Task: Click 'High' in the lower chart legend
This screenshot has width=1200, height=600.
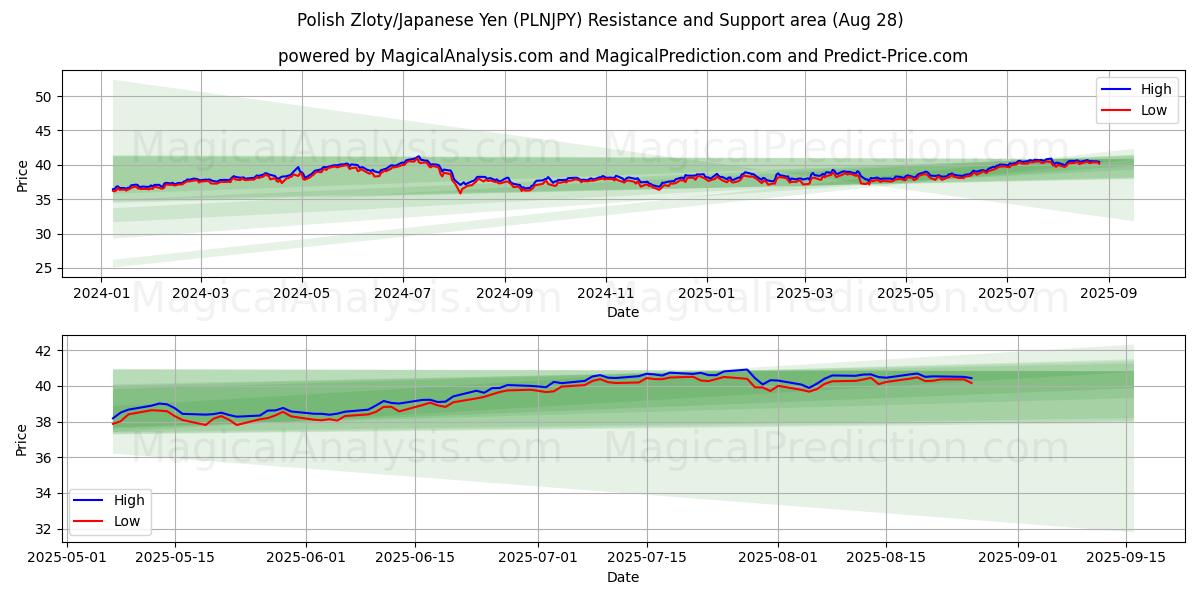Action: coord(128,500)
